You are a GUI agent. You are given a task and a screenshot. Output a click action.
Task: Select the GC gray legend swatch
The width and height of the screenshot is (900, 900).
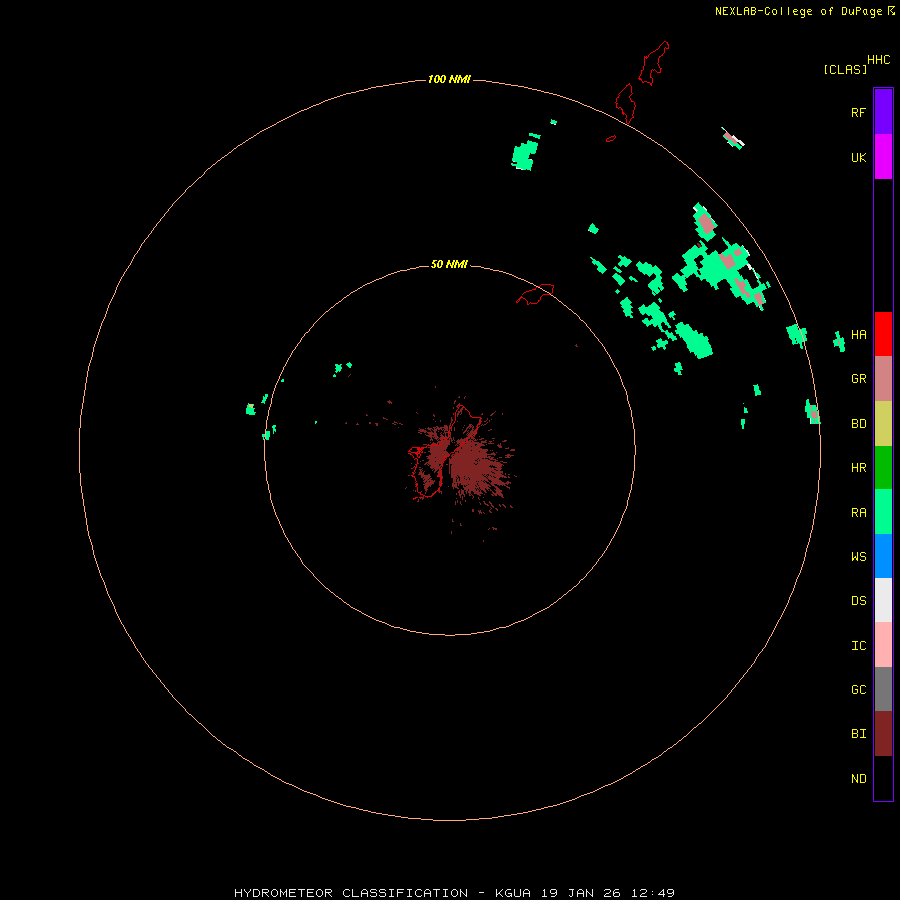(x=883, y=689)
